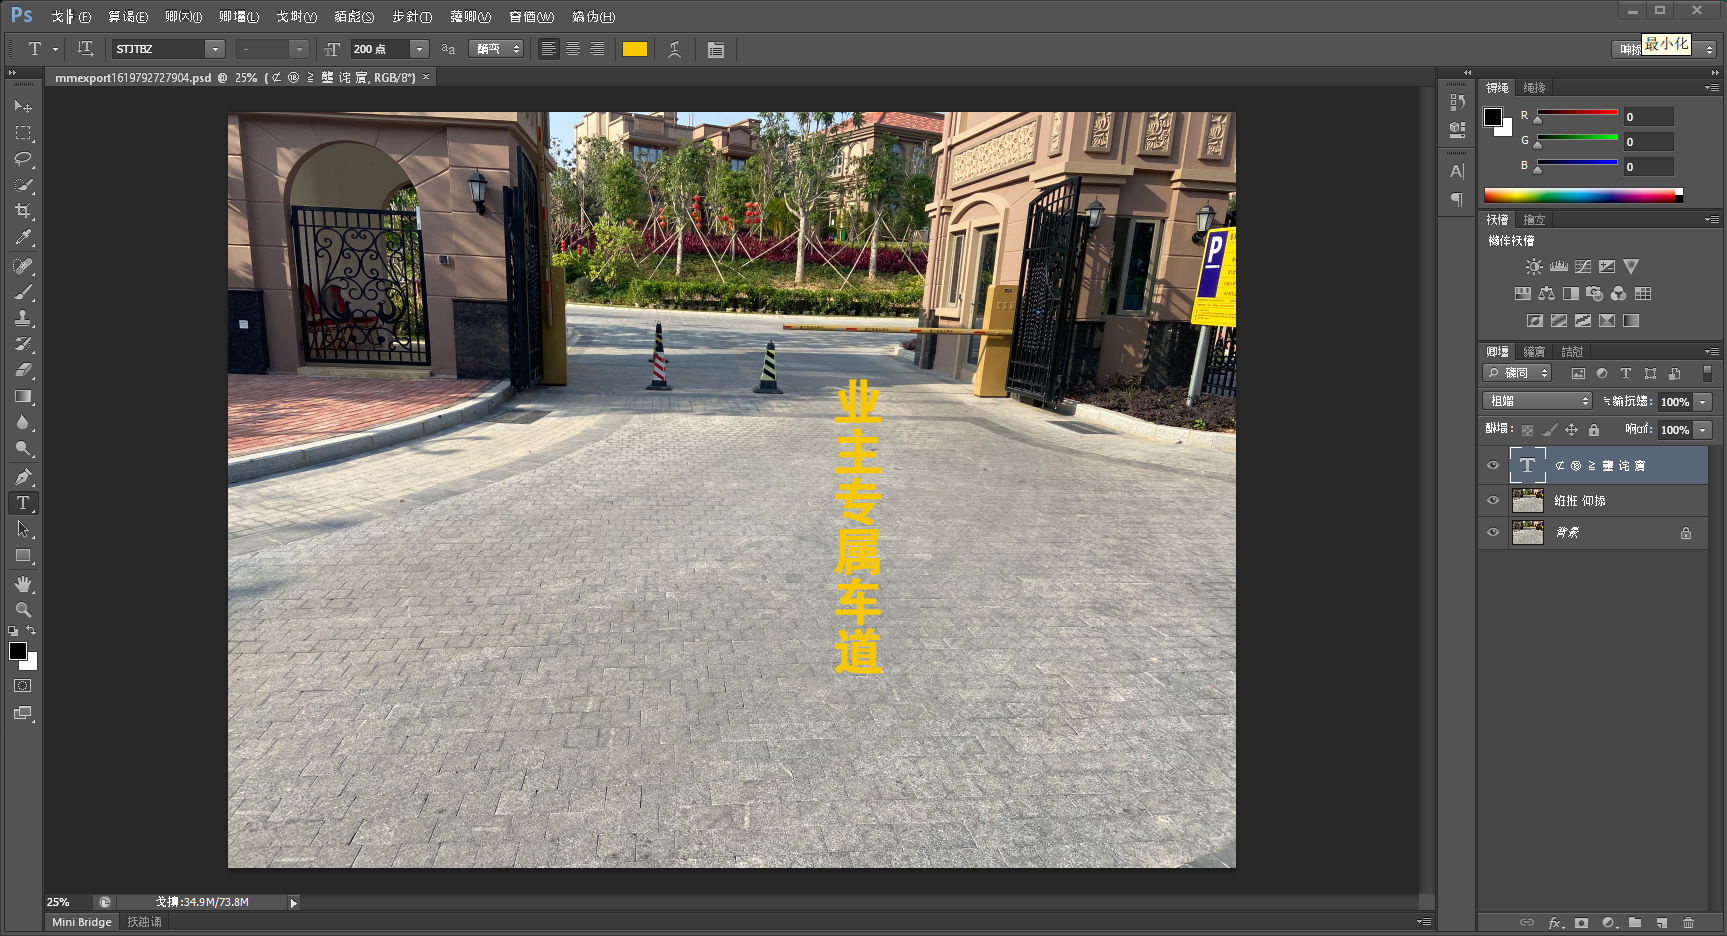Viewport: 1727px width, 936px height.
Task: Switch to the Channels tab beside Layers
Action: pos(1534,352)
